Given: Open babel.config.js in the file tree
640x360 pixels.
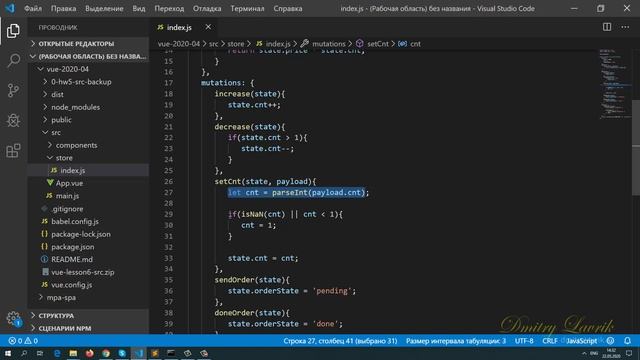Looking at the screenshot, I should [x=88, y=221].
